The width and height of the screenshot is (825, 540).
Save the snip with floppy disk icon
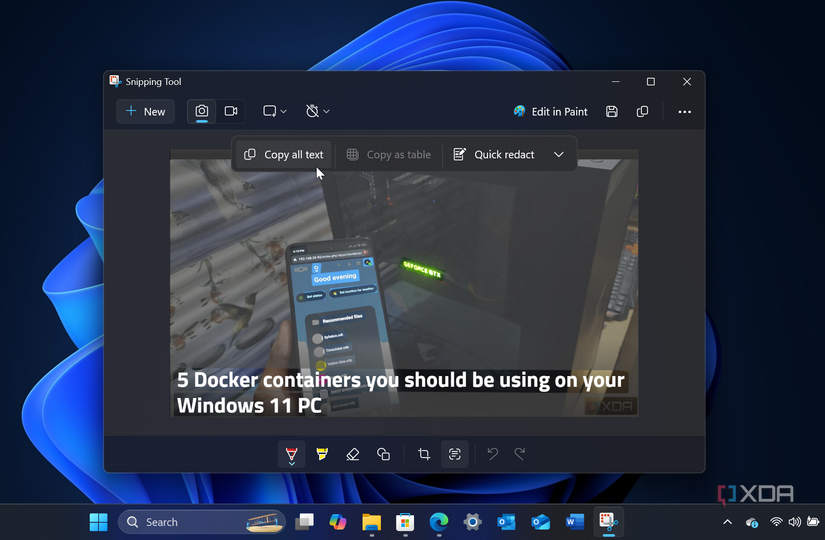pos(611,112)
